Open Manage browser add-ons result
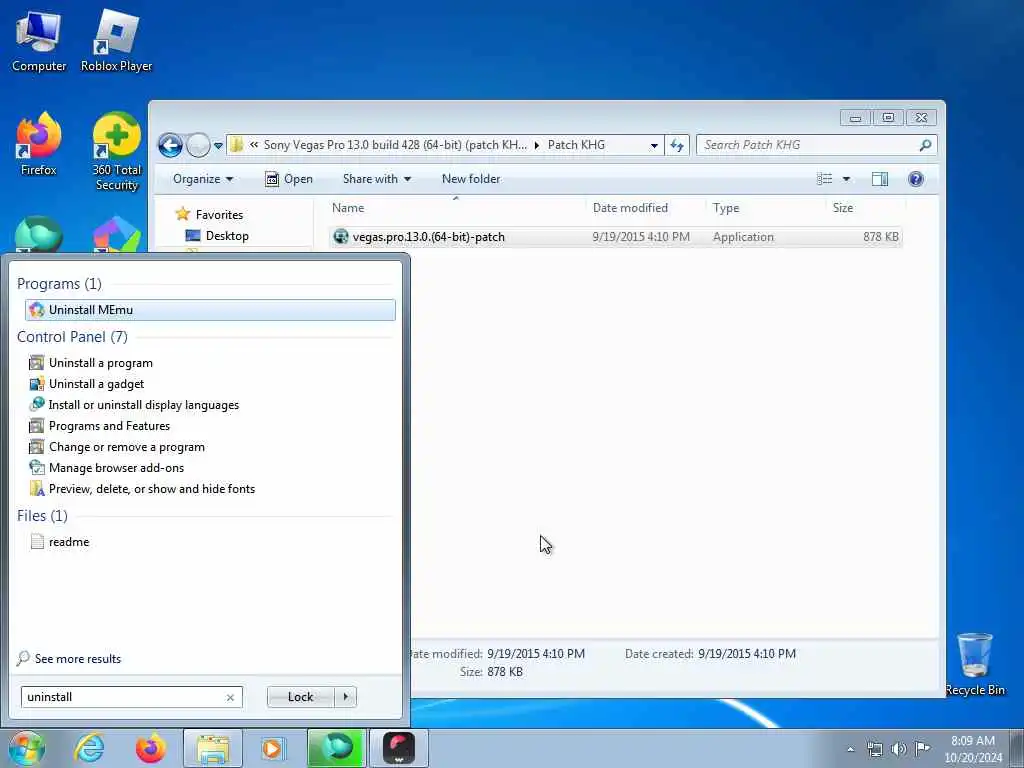Image resolution: width=1024 pixels, height=768 pixels. (x=116, y=468)
